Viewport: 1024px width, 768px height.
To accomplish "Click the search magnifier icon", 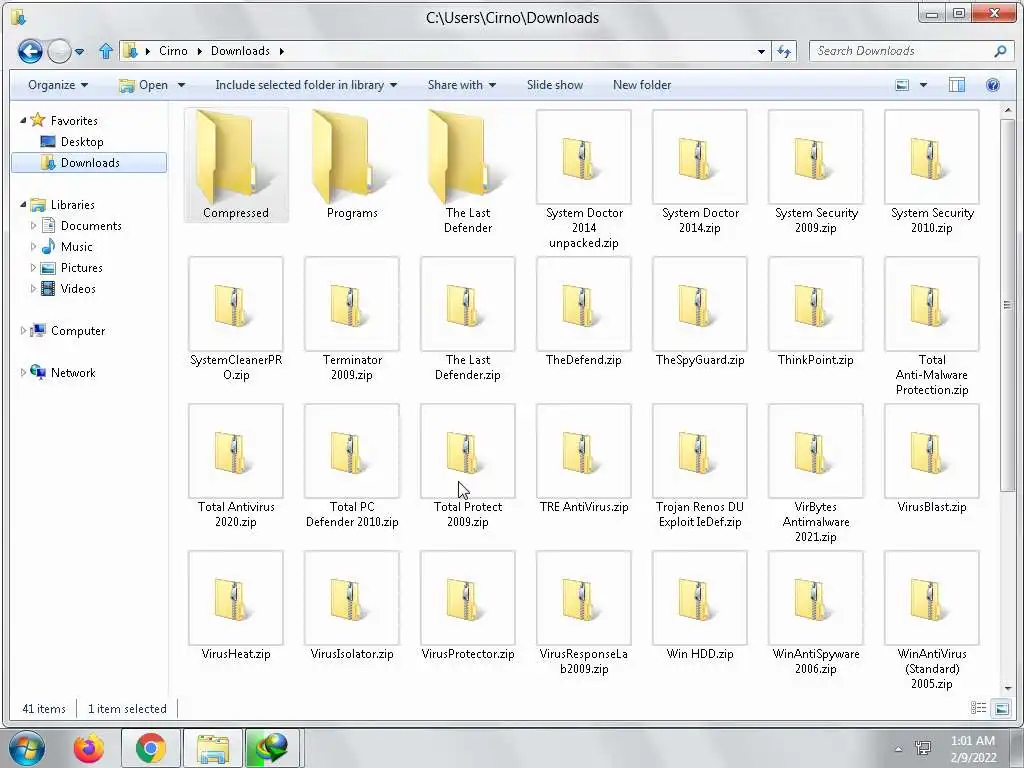I will pyautogui.click(x=1000, y=51).
